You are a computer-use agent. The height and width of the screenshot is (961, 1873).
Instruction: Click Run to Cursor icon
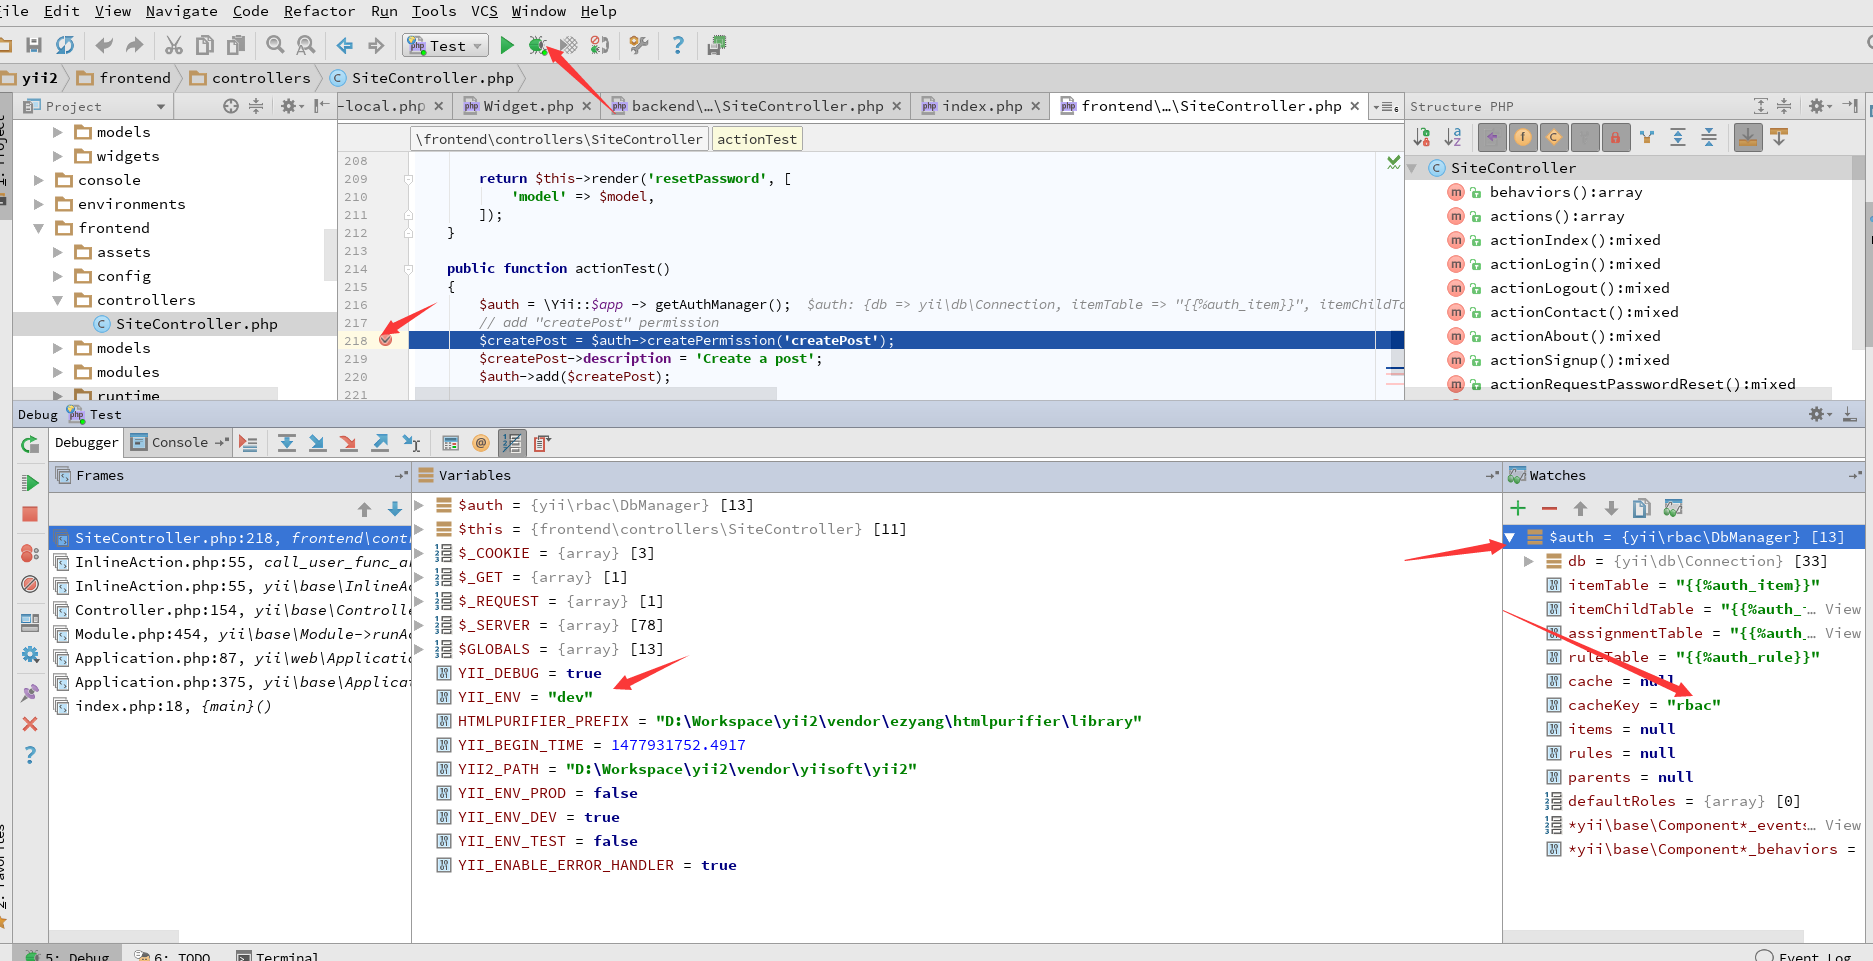tap(411, 443)
